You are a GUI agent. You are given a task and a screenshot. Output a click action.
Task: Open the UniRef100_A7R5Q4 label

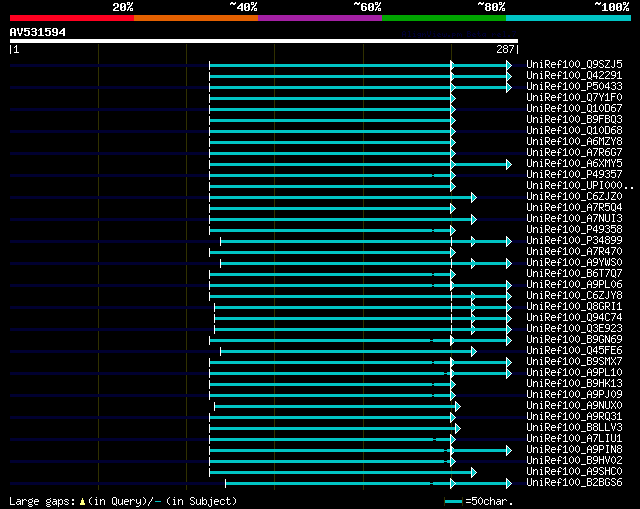pos(574,207)
